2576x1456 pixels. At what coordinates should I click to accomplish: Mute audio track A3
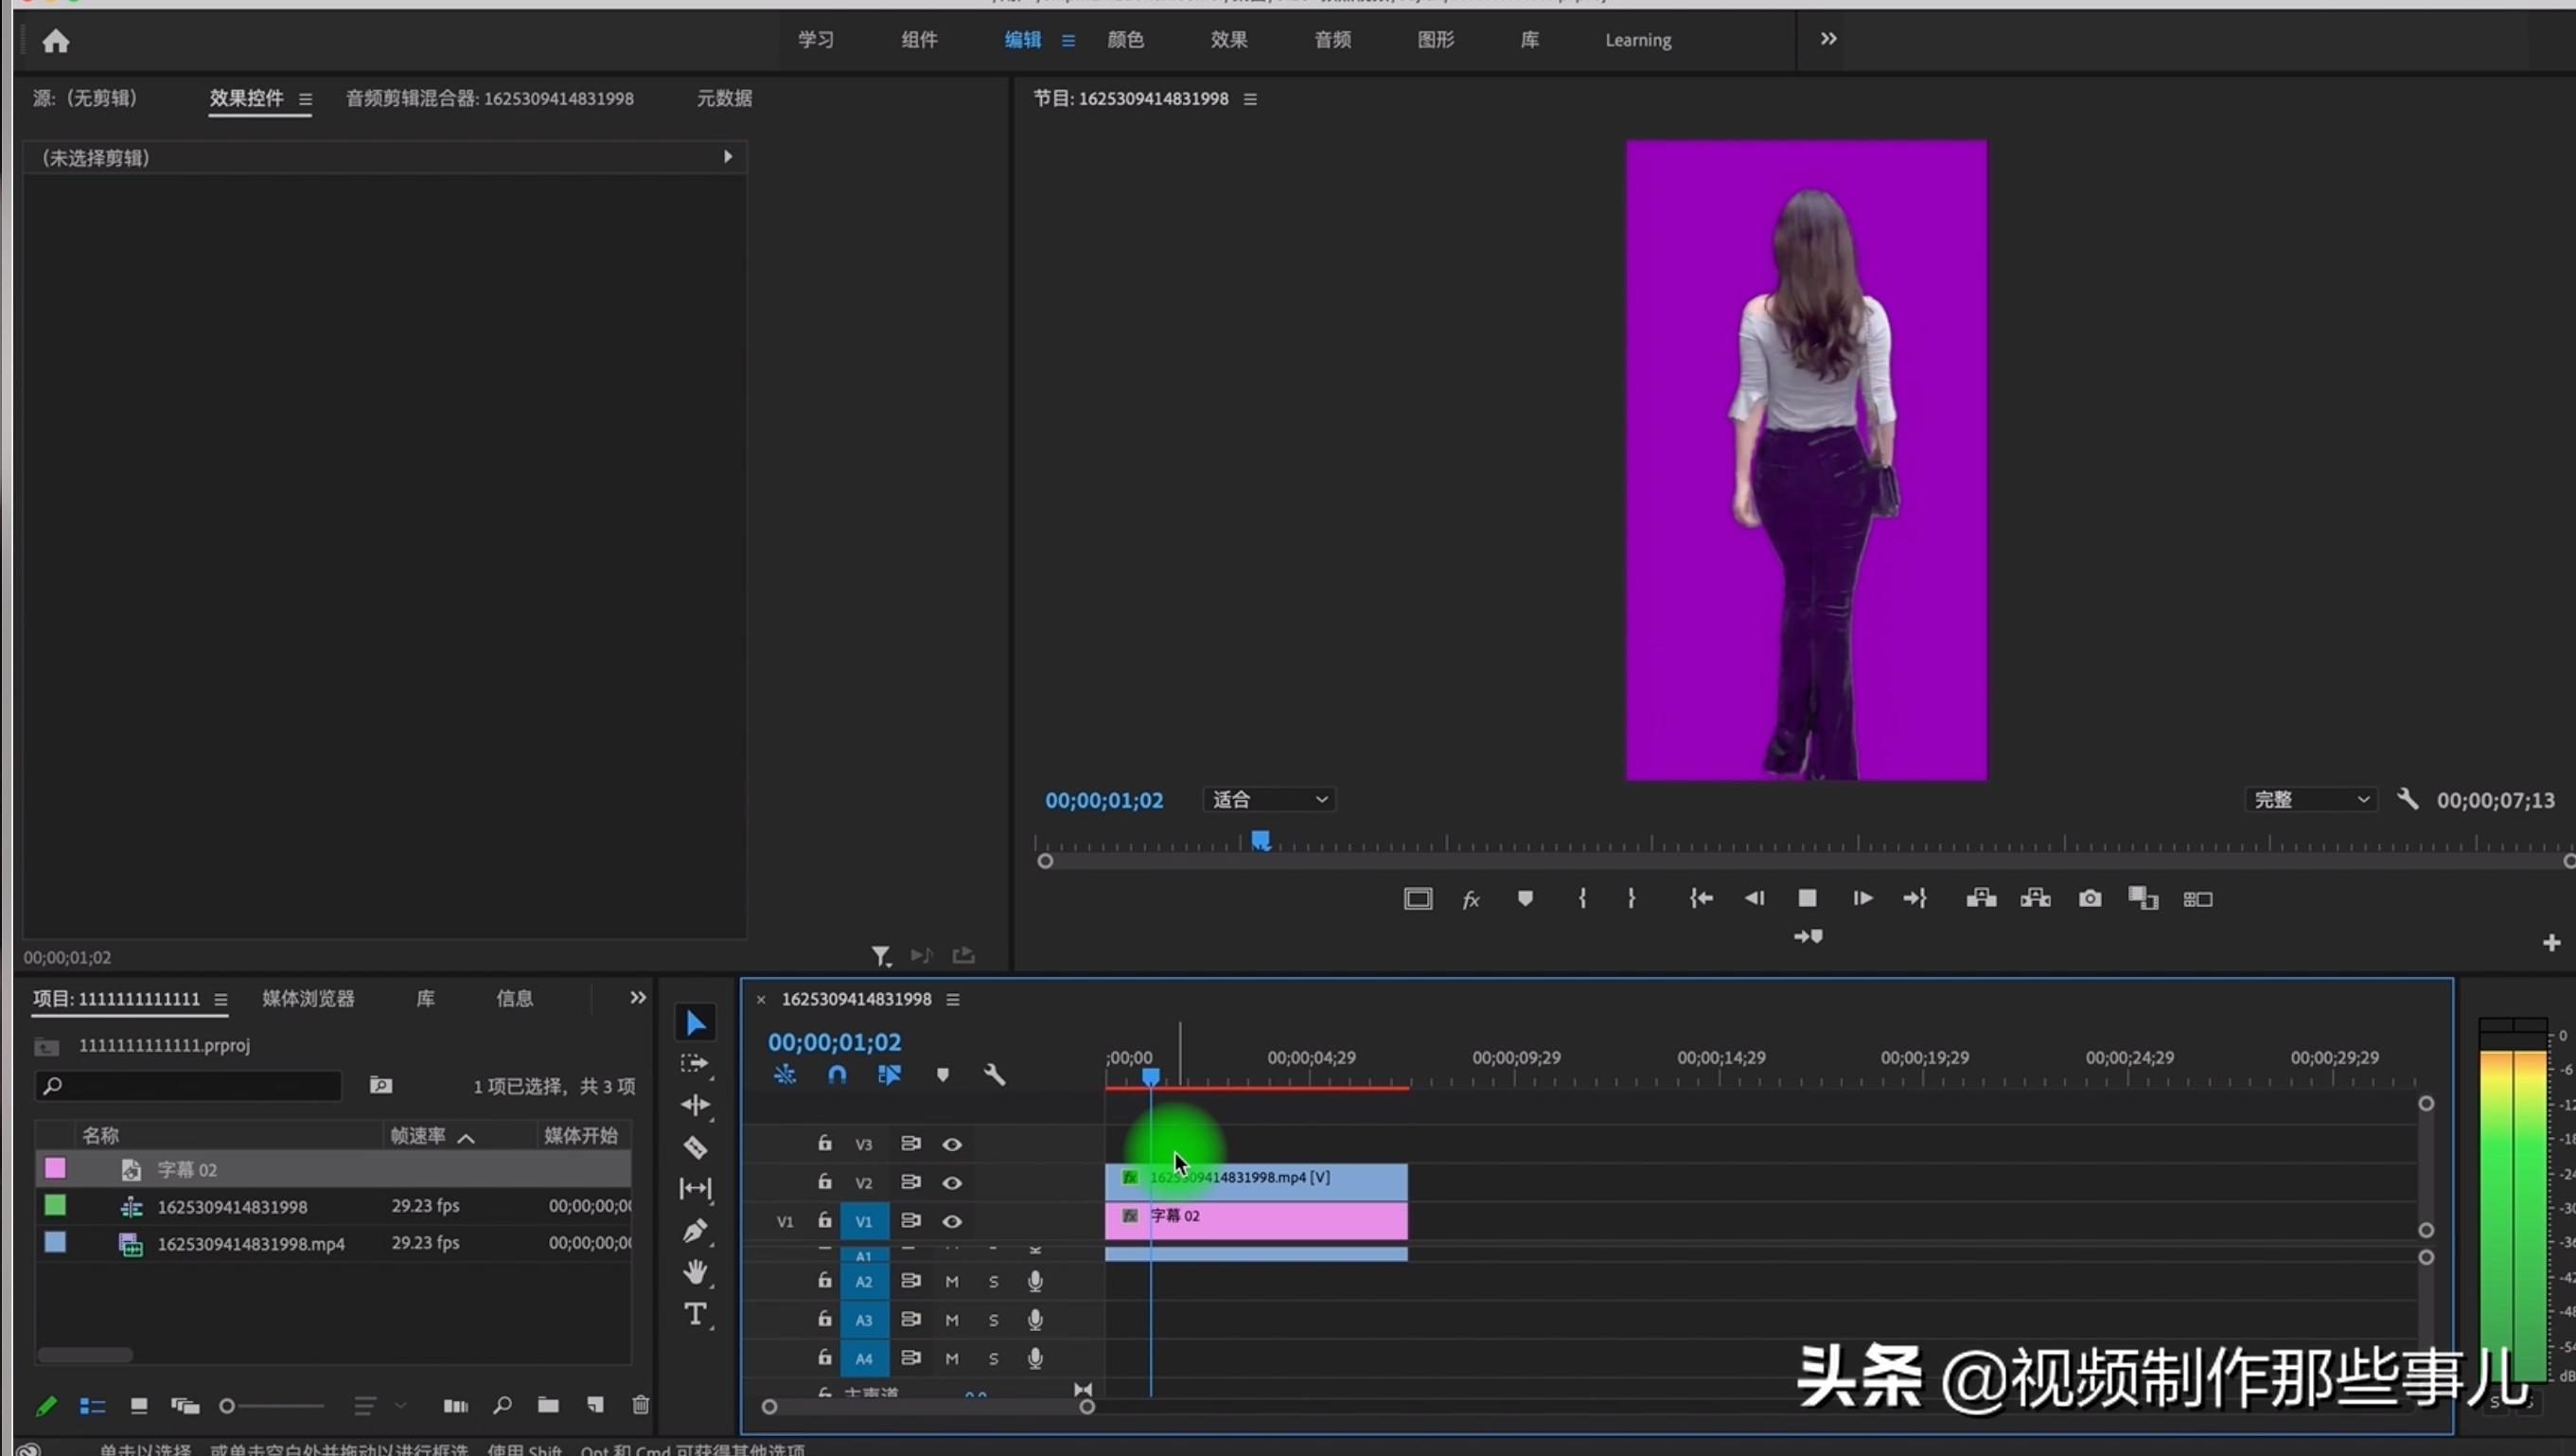[951, 1319]
